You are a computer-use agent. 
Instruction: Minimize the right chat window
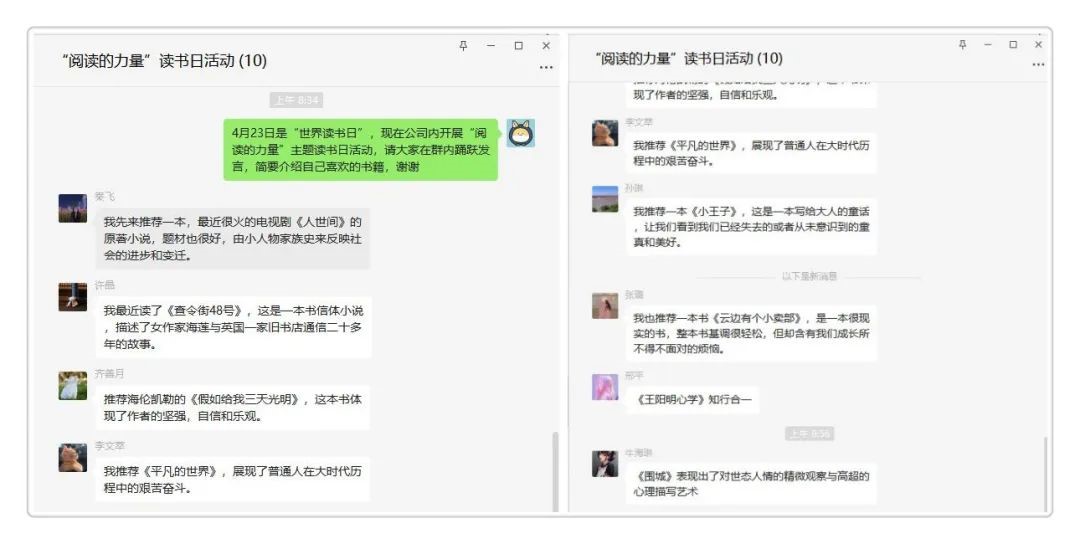988,44
